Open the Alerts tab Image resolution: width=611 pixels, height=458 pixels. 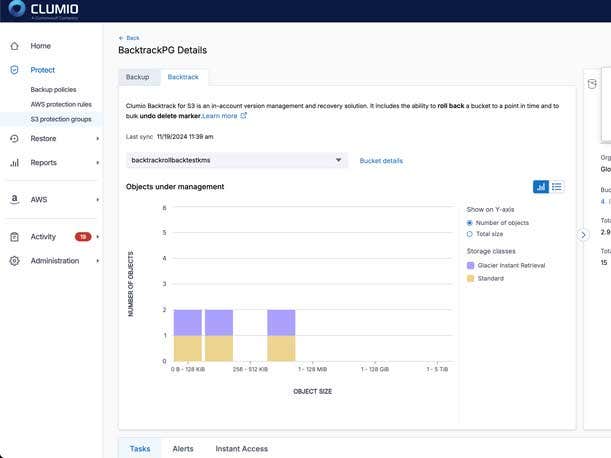tap(183, 449)
